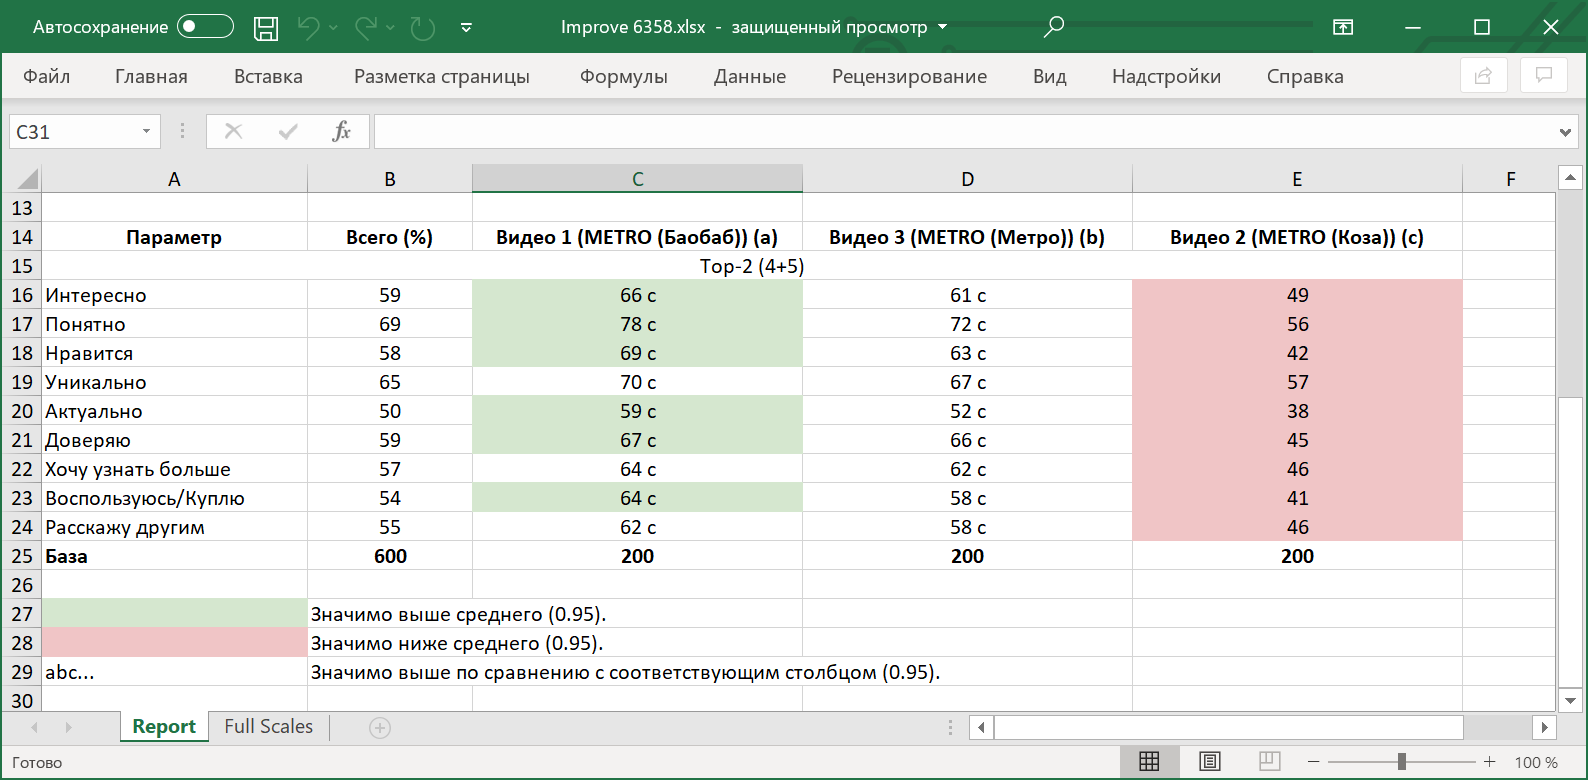Open the Файл menu tab
1588x780 pixels.
(x=46, y=76)
